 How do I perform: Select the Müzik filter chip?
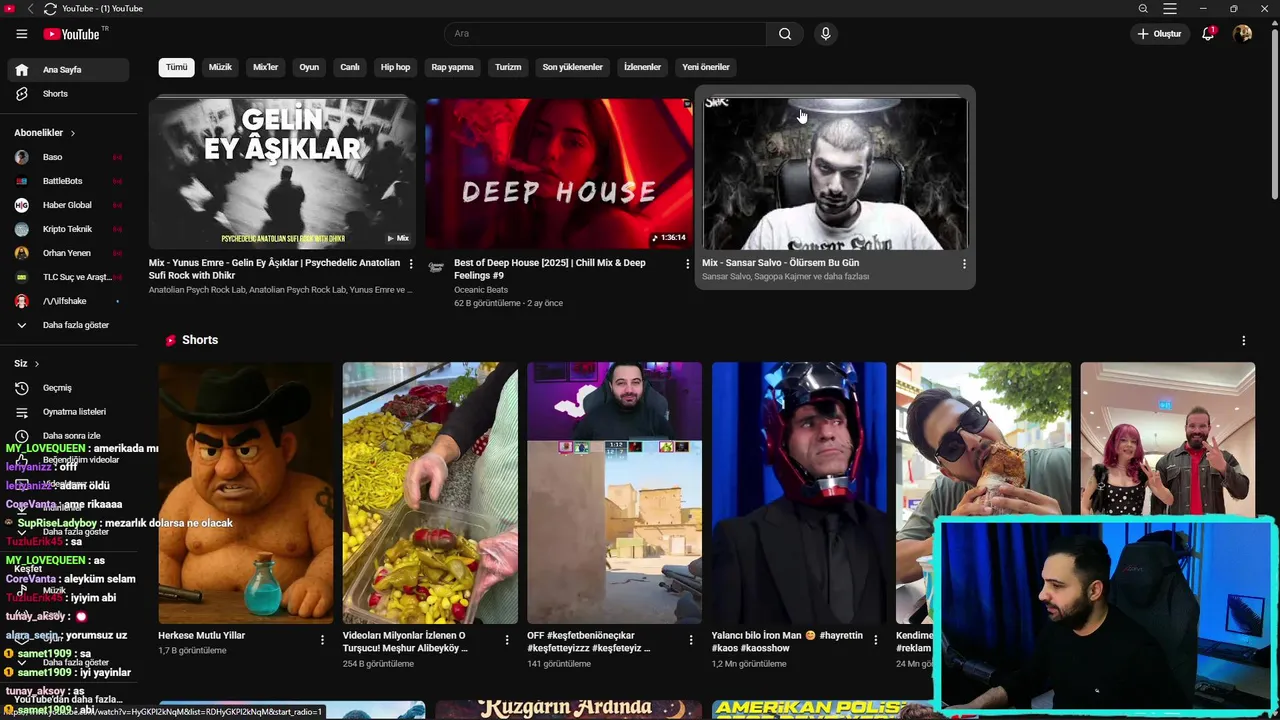click(x=220, y=67)
